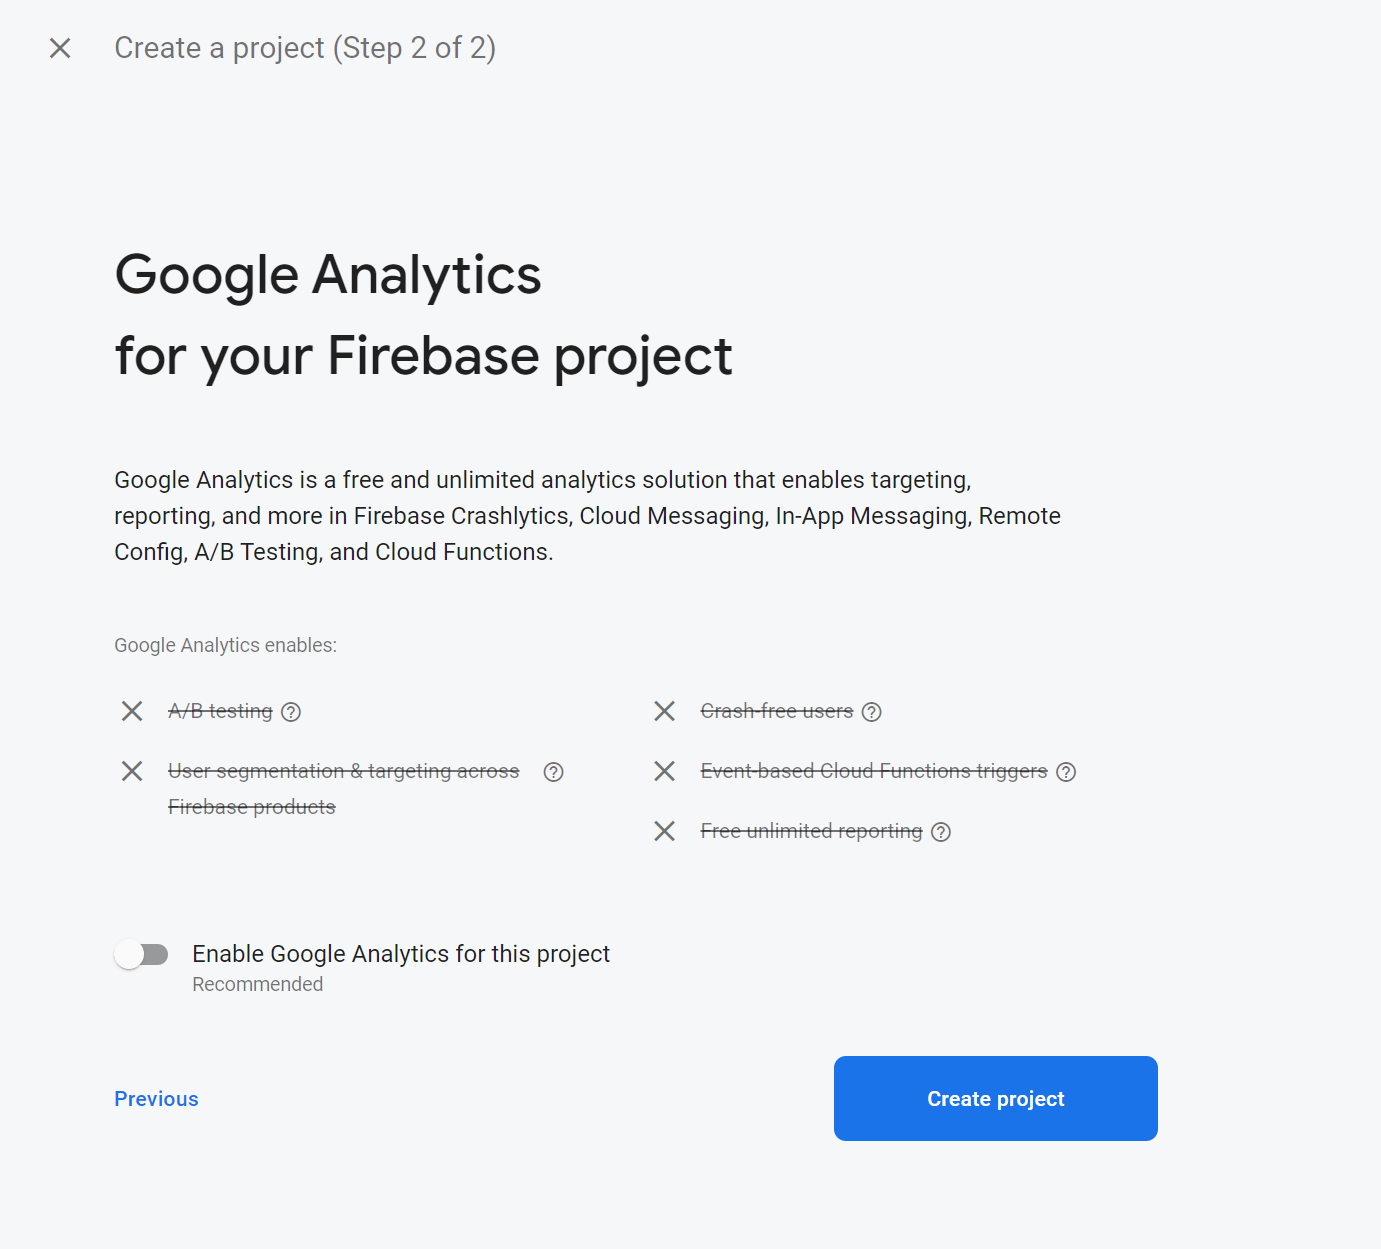Image resolution: width=1381 pixels, height=1249 pixels.
Task: Show help for Event-based Cloud Functions triggers
Action: pyautogui.click(x=1066, y=771)
